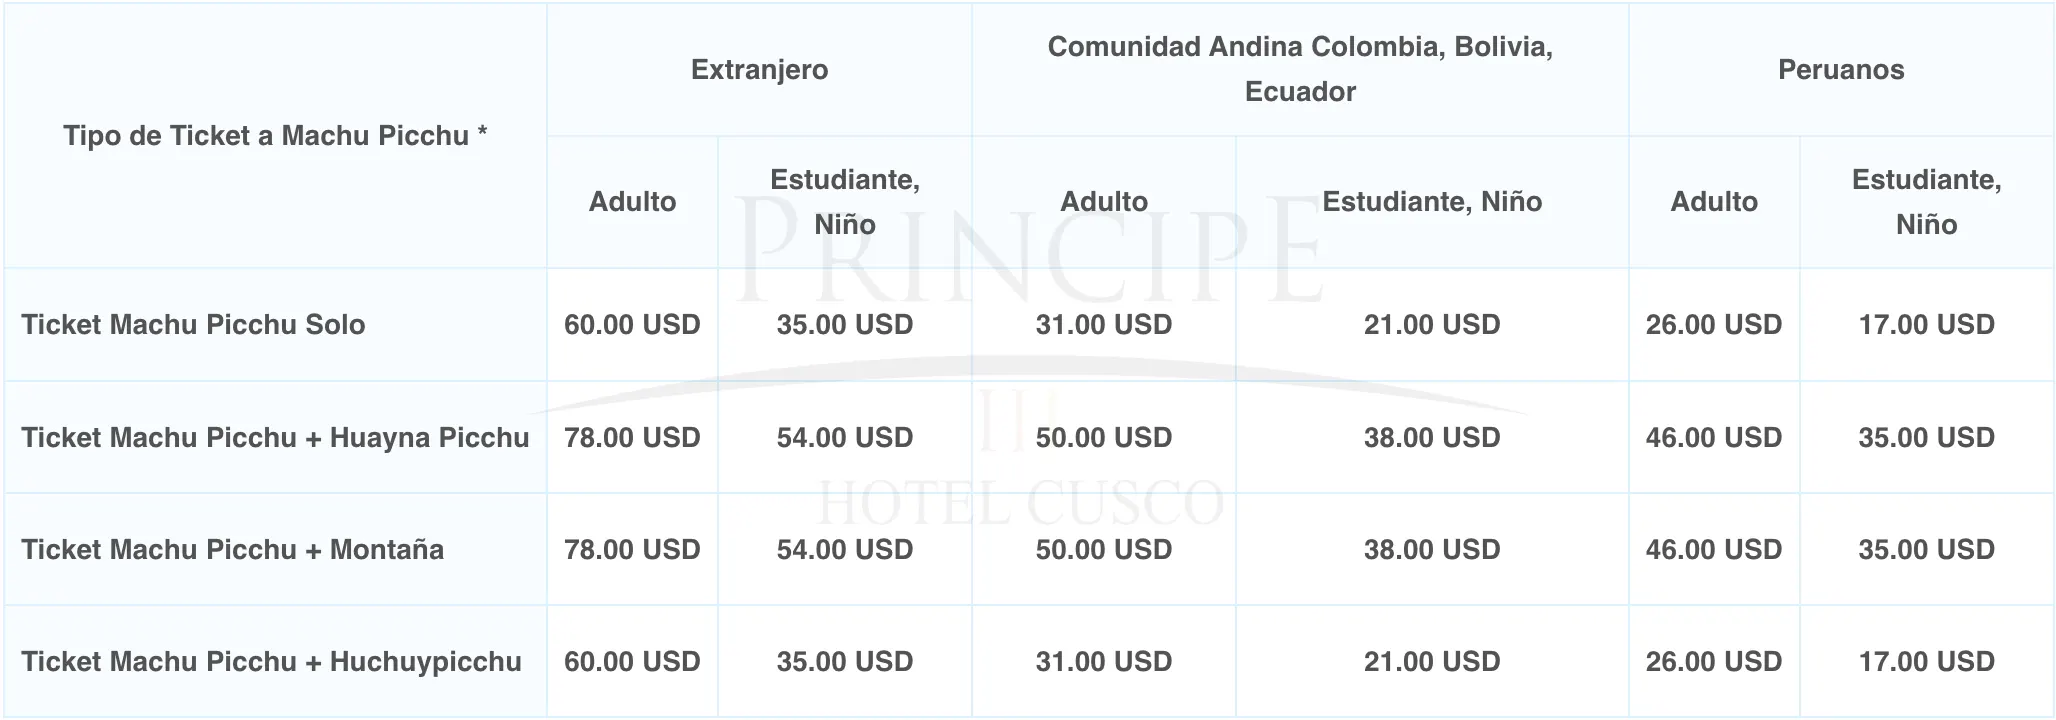Select the Ticket Machu Picchu Solo row label

(x=193, y=325)
